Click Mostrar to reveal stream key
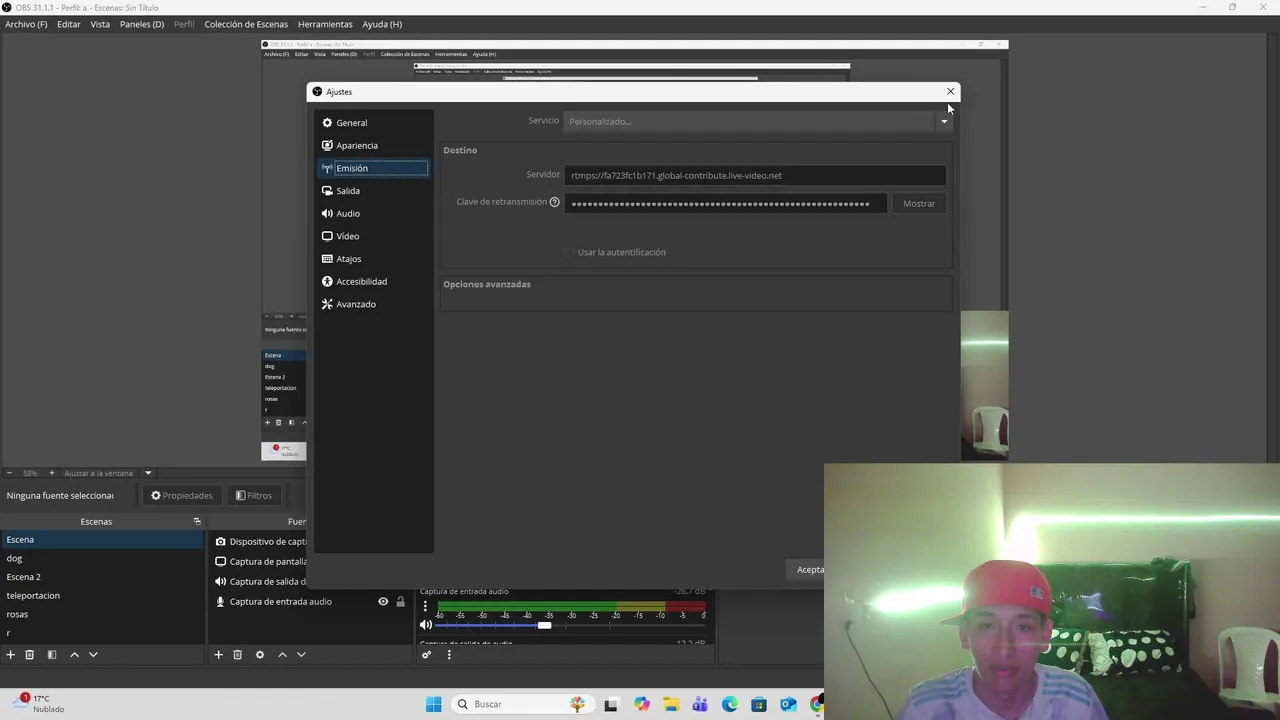 point(919,204)
